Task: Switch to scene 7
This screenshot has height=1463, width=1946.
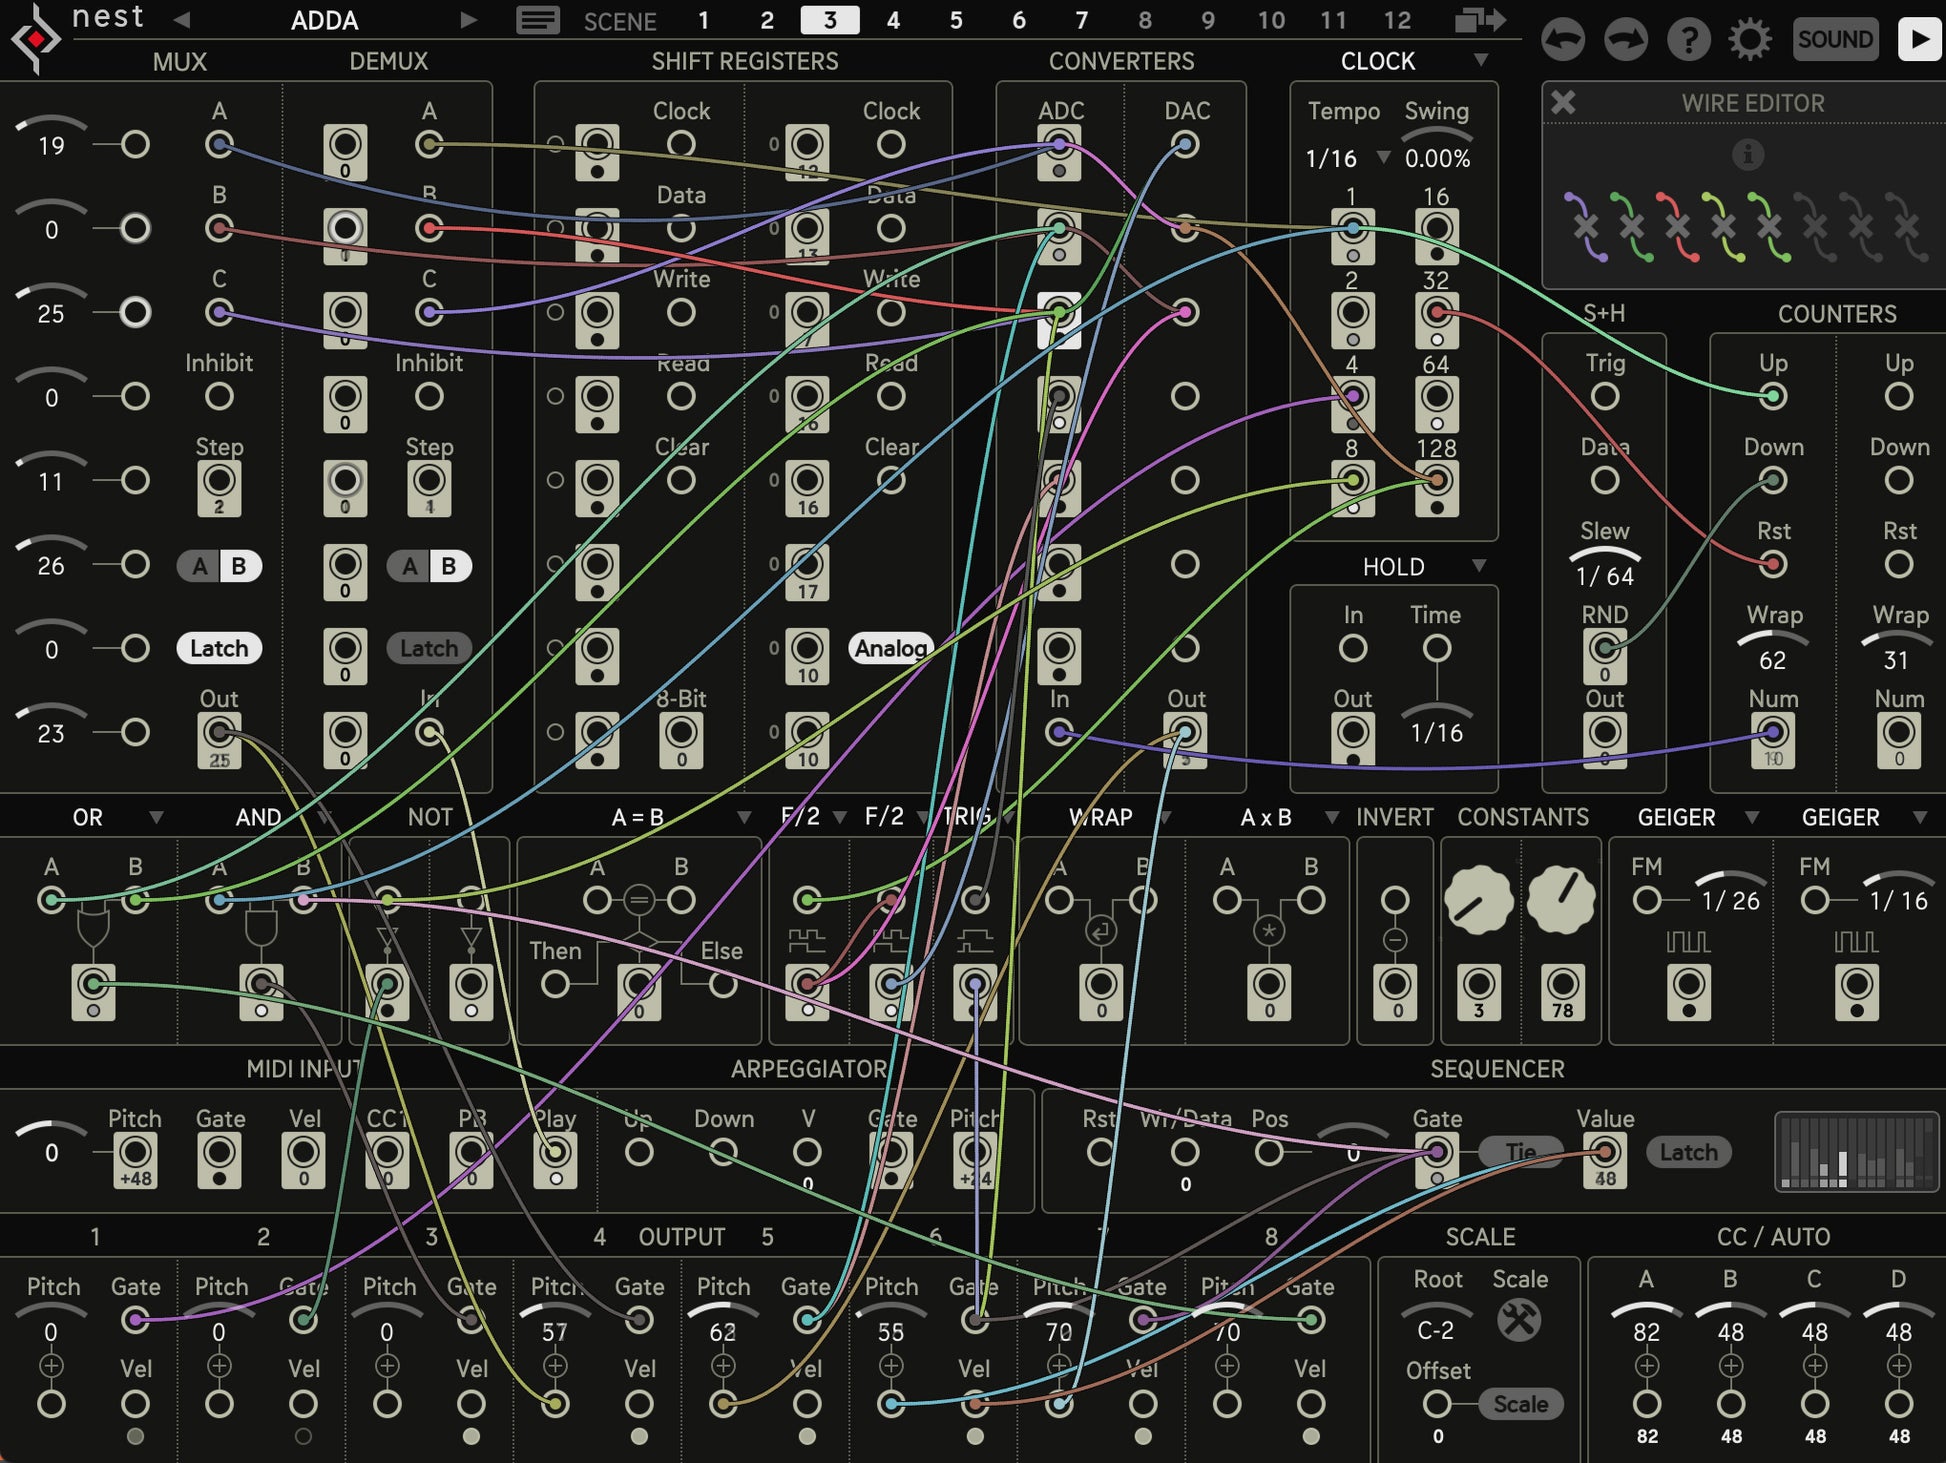Action: pyautogui.click(x=1081, y=20)
